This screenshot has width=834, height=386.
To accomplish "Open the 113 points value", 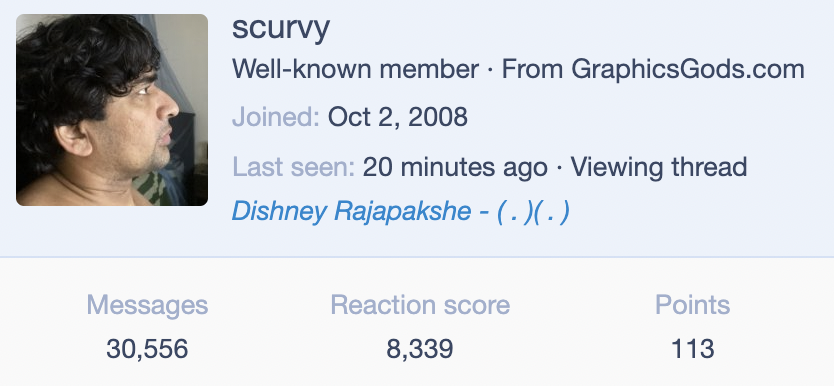I will click(x=693, y=349).
